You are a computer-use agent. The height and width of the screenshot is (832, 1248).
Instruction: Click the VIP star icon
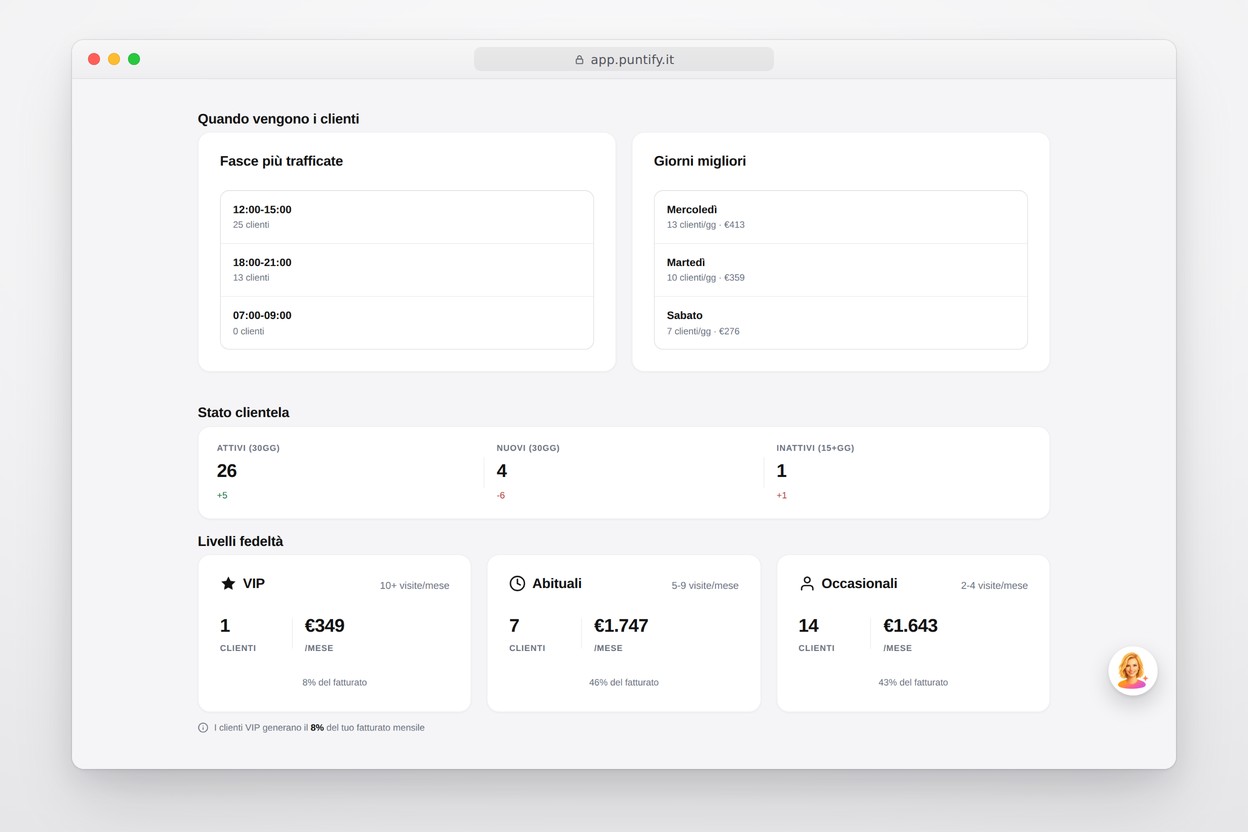[228, 583]
